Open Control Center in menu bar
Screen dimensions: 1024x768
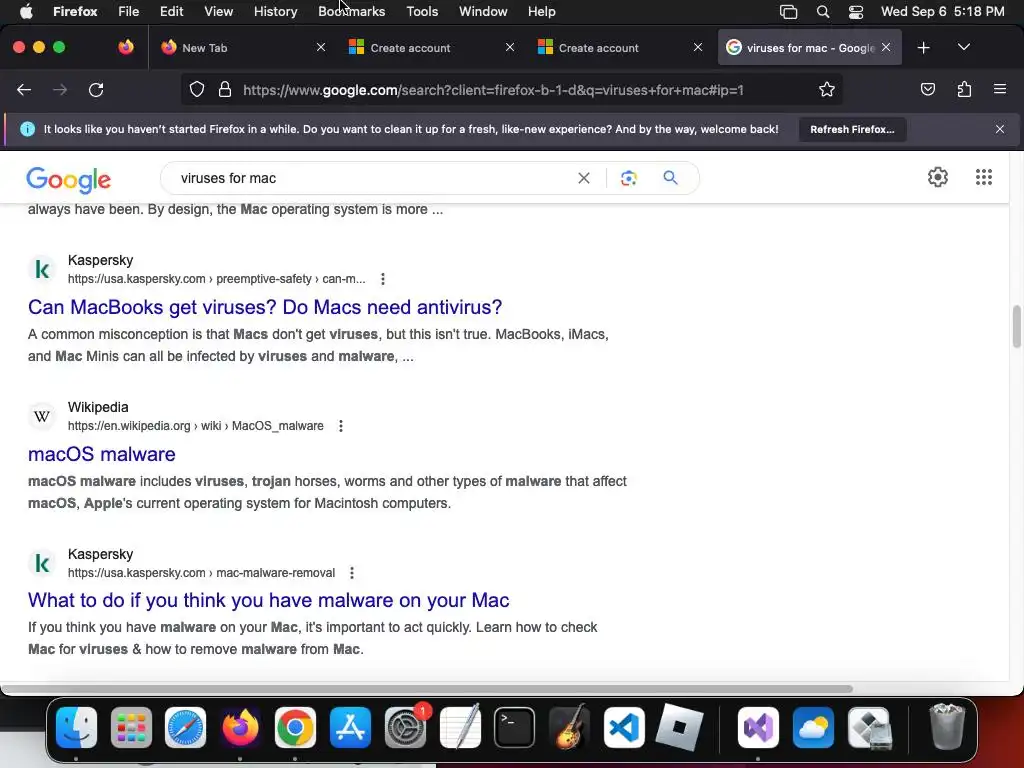click(856, 12)
